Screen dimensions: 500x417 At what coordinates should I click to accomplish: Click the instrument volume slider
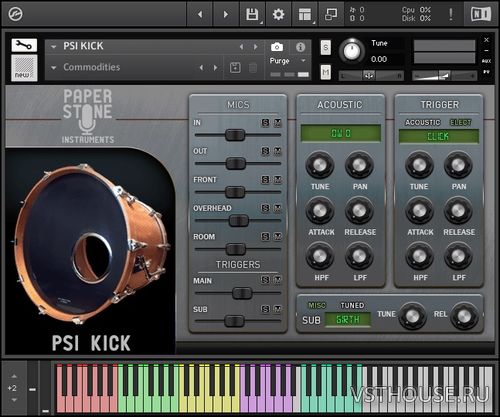pyautogui.click(x=444, y=76)
